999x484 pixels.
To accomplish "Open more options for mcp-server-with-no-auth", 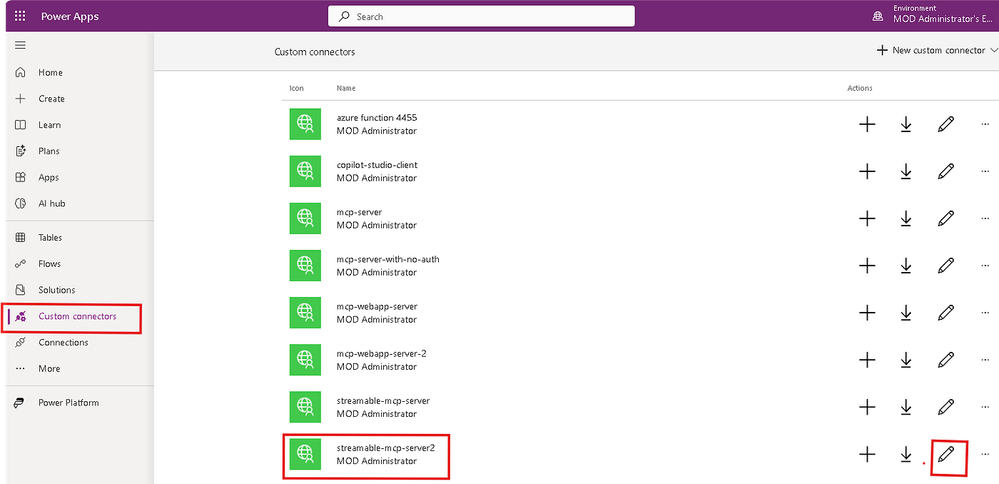I will click(x=985, y=266).
